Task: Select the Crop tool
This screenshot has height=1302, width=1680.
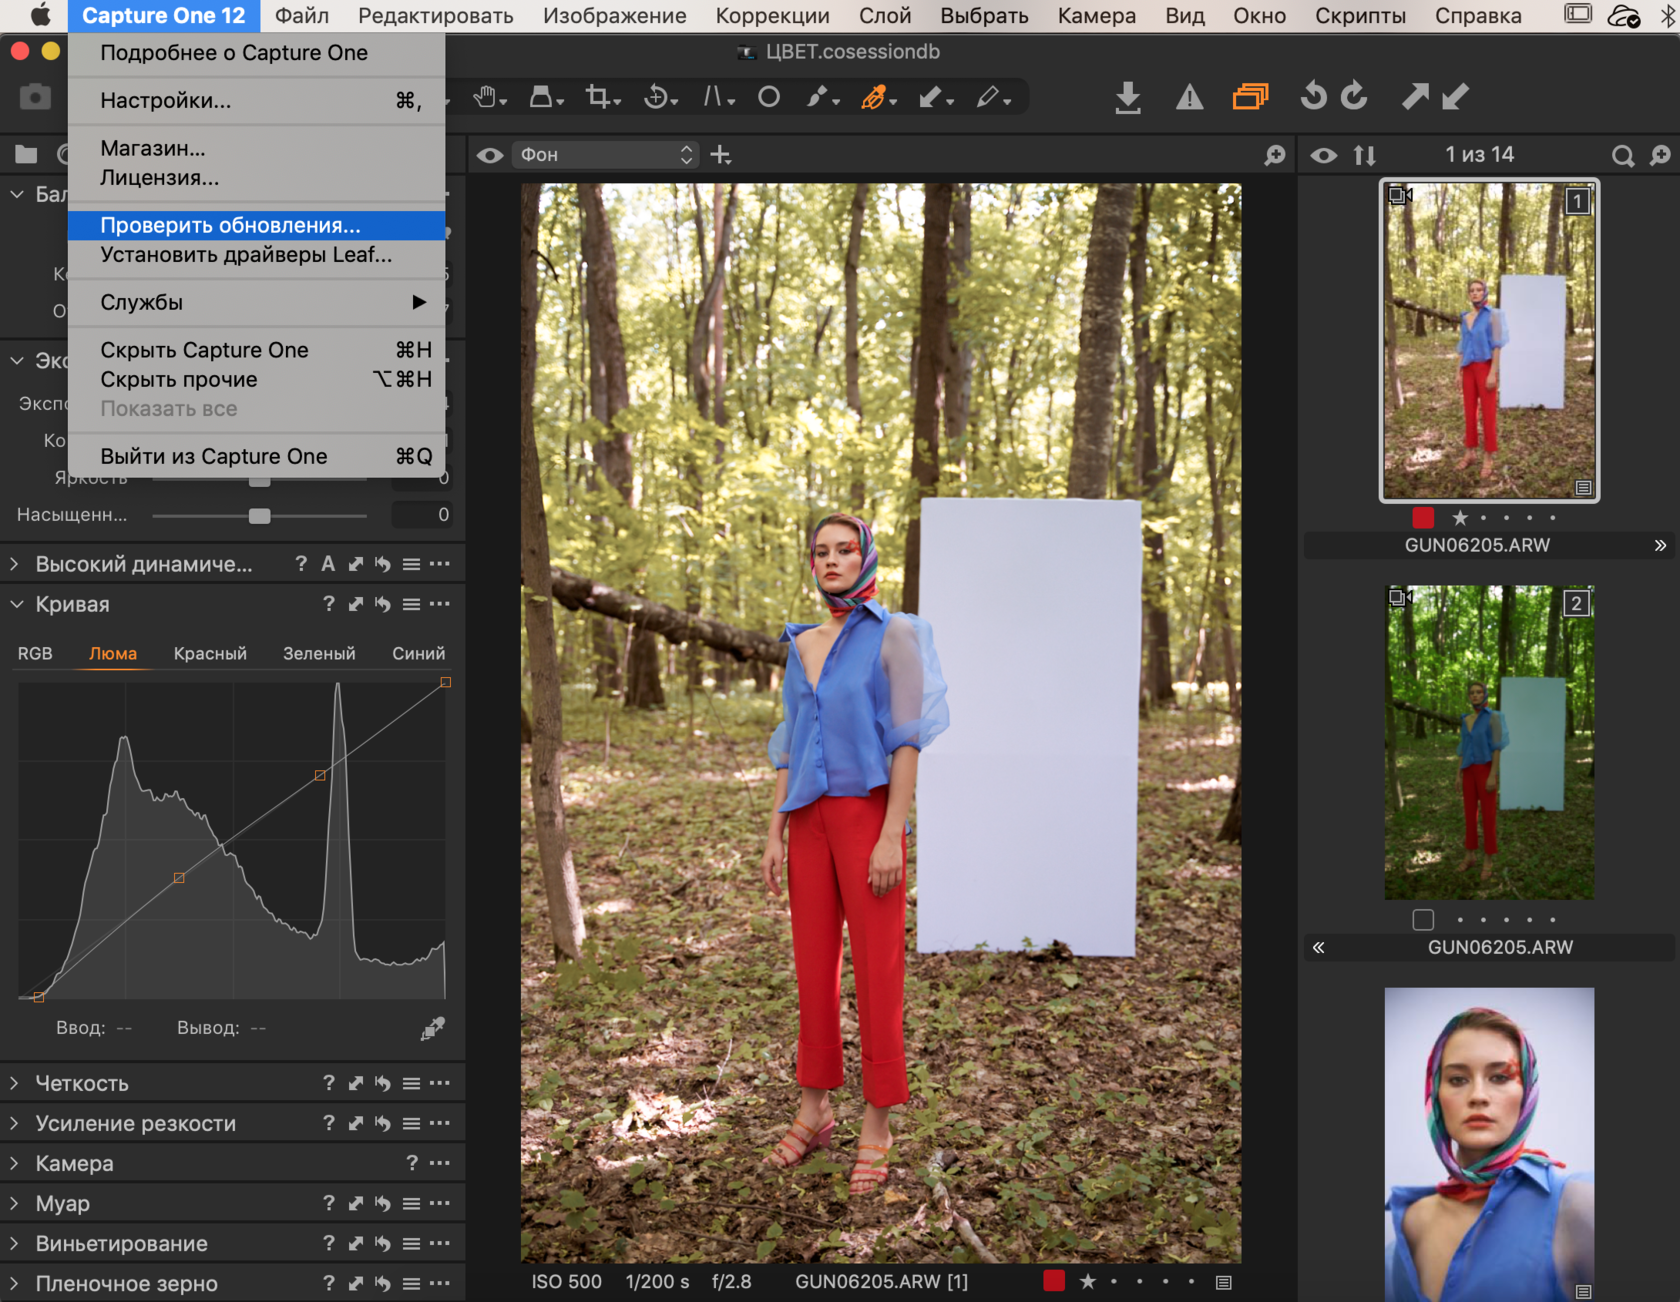Action: [x=598, y=97]
